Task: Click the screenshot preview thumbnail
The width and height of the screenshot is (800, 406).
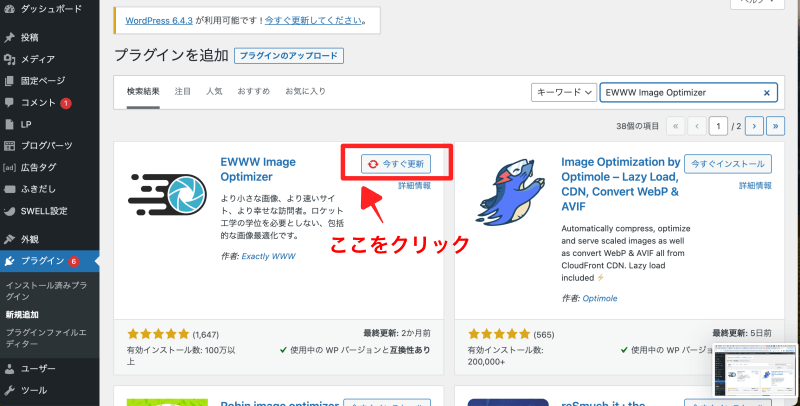Action: (x=755, y=370)
